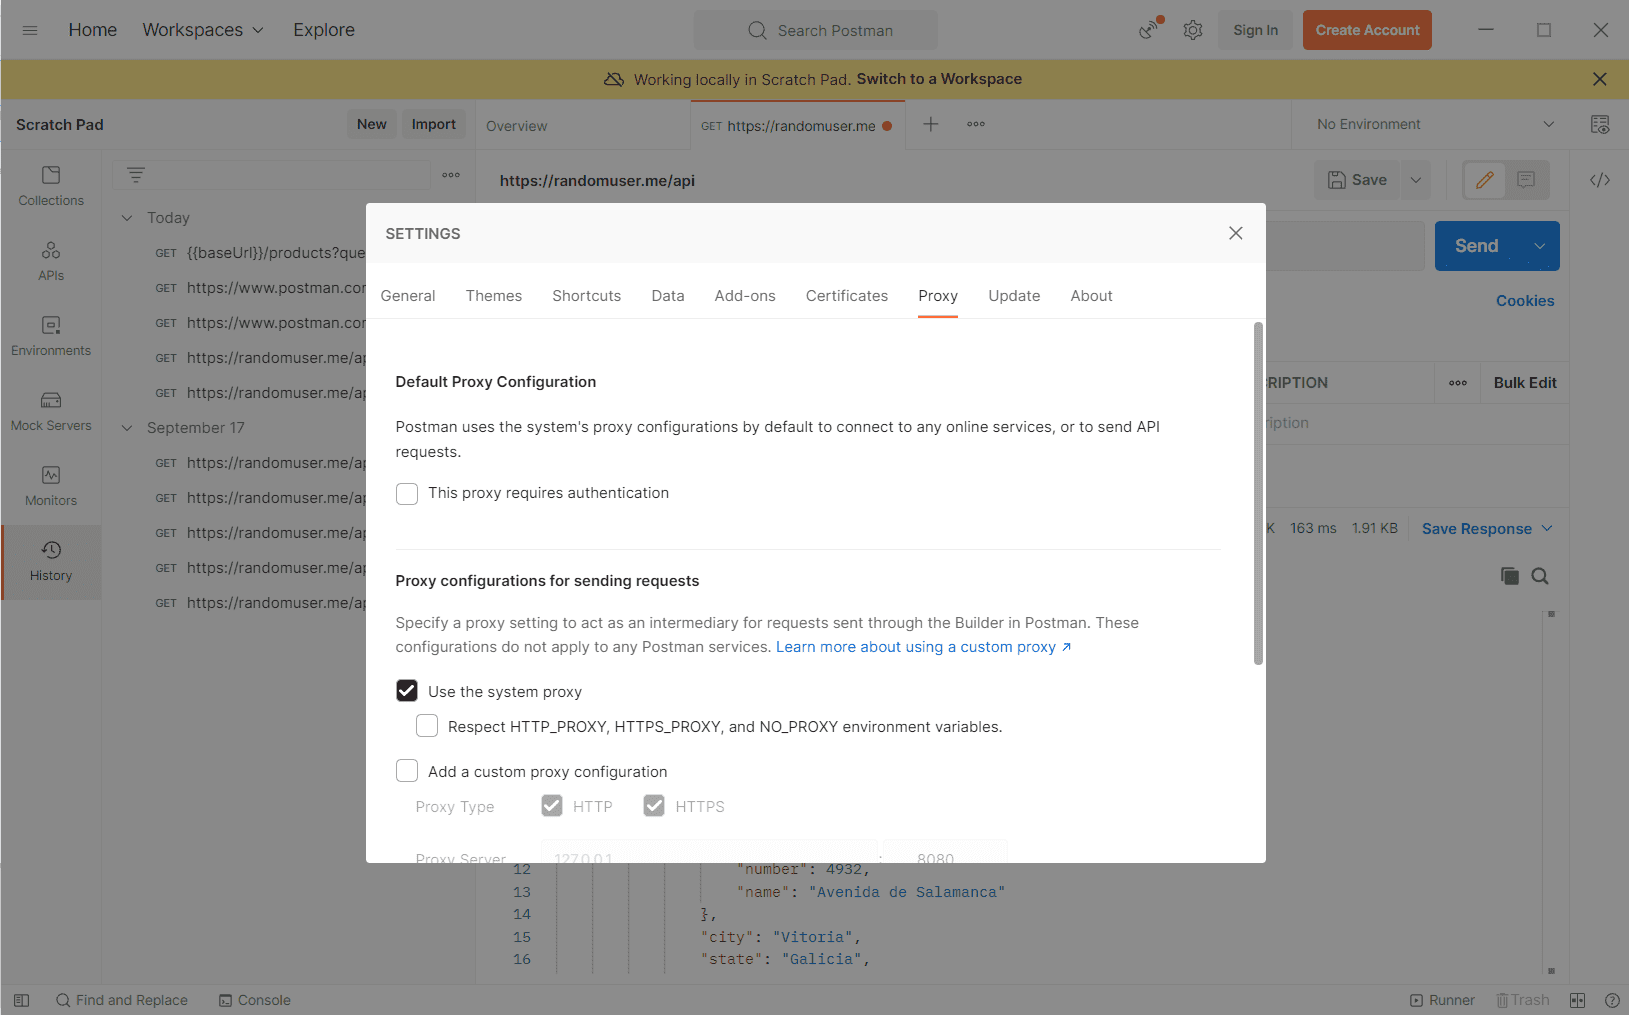Click the Create Account button
This screenshot has width=1629, height=1015.
[1367, 30]
